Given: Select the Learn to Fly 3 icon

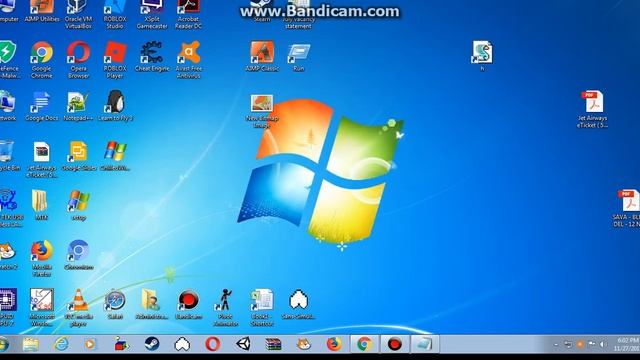Looking at the screenshot, I should pyautogui.click(x=115, y=106).
